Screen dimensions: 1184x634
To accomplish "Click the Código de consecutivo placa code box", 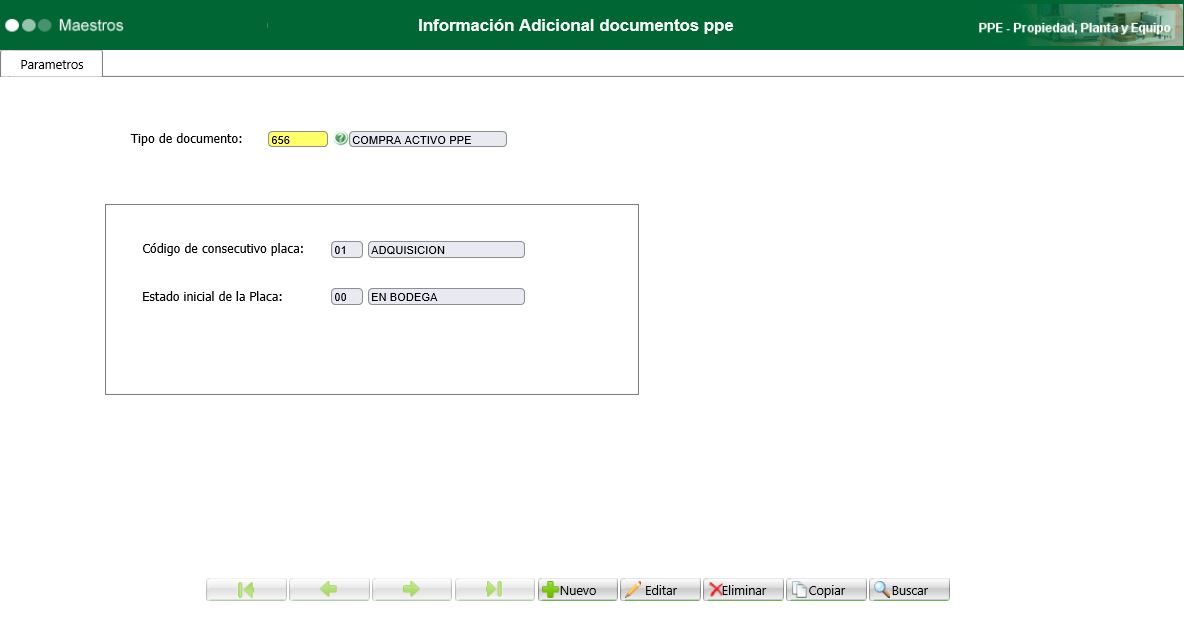I will [x=346, y=249].
